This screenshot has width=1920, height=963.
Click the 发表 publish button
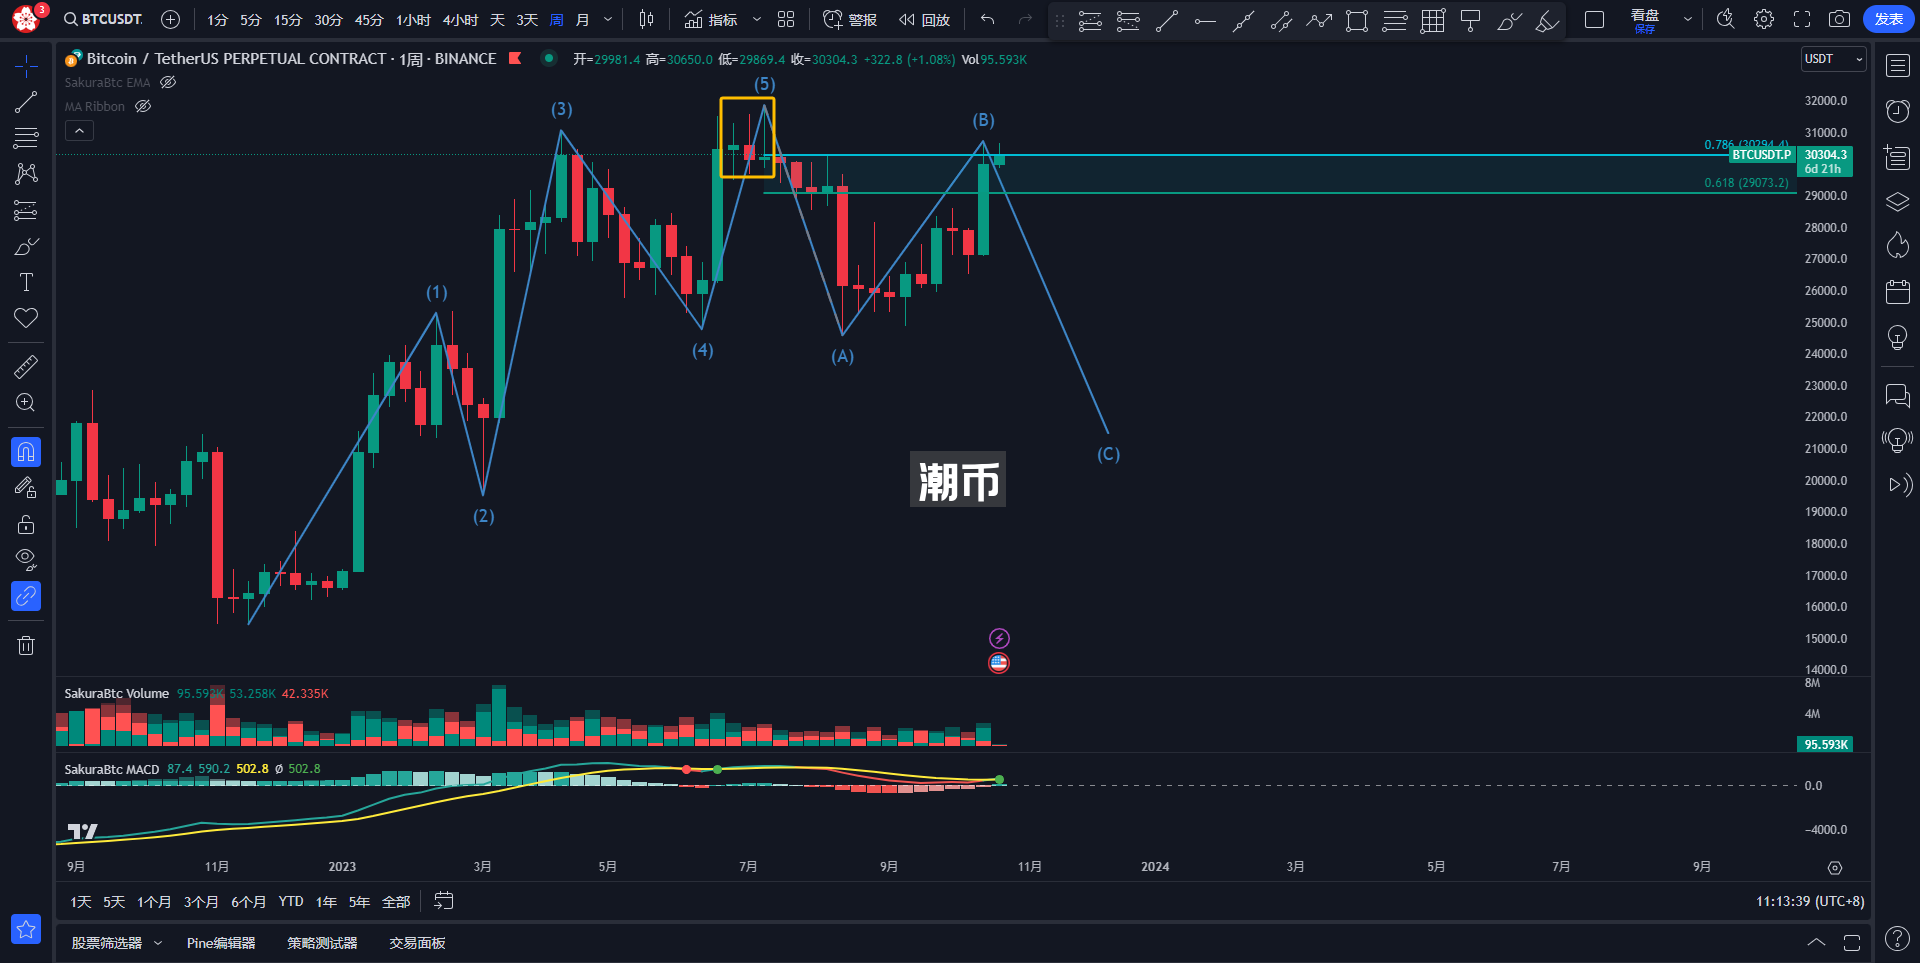click(x=1888, y=19)
